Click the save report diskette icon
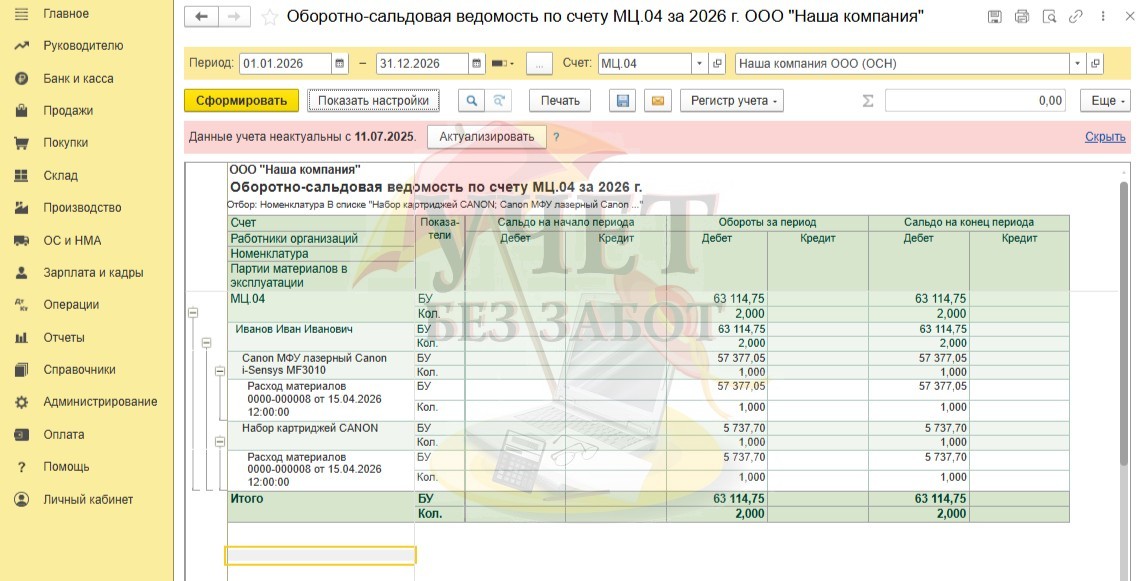This screenshot has width=1147, height=581. click(623, 100)
